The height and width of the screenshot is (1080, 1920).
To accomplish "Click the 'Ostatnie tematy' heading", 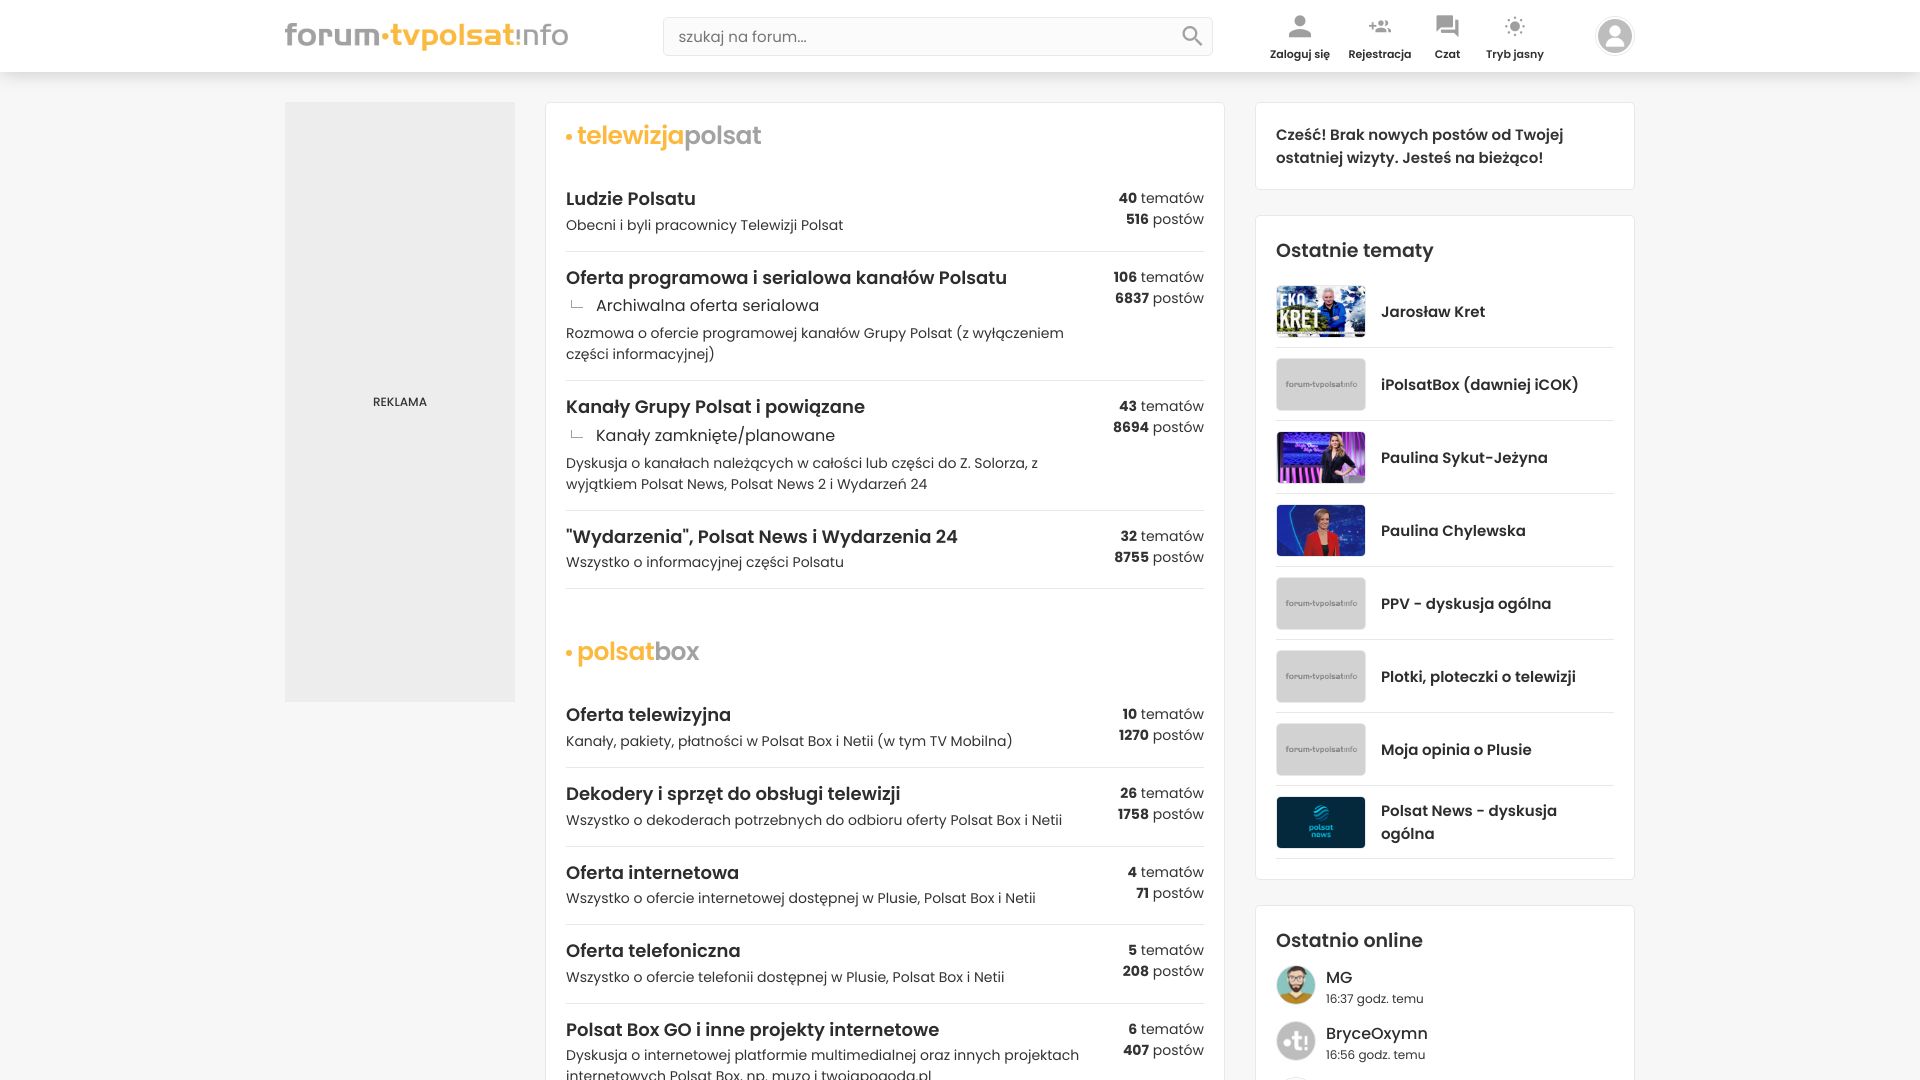I will pyautogui.click(x=1354, y=251).
